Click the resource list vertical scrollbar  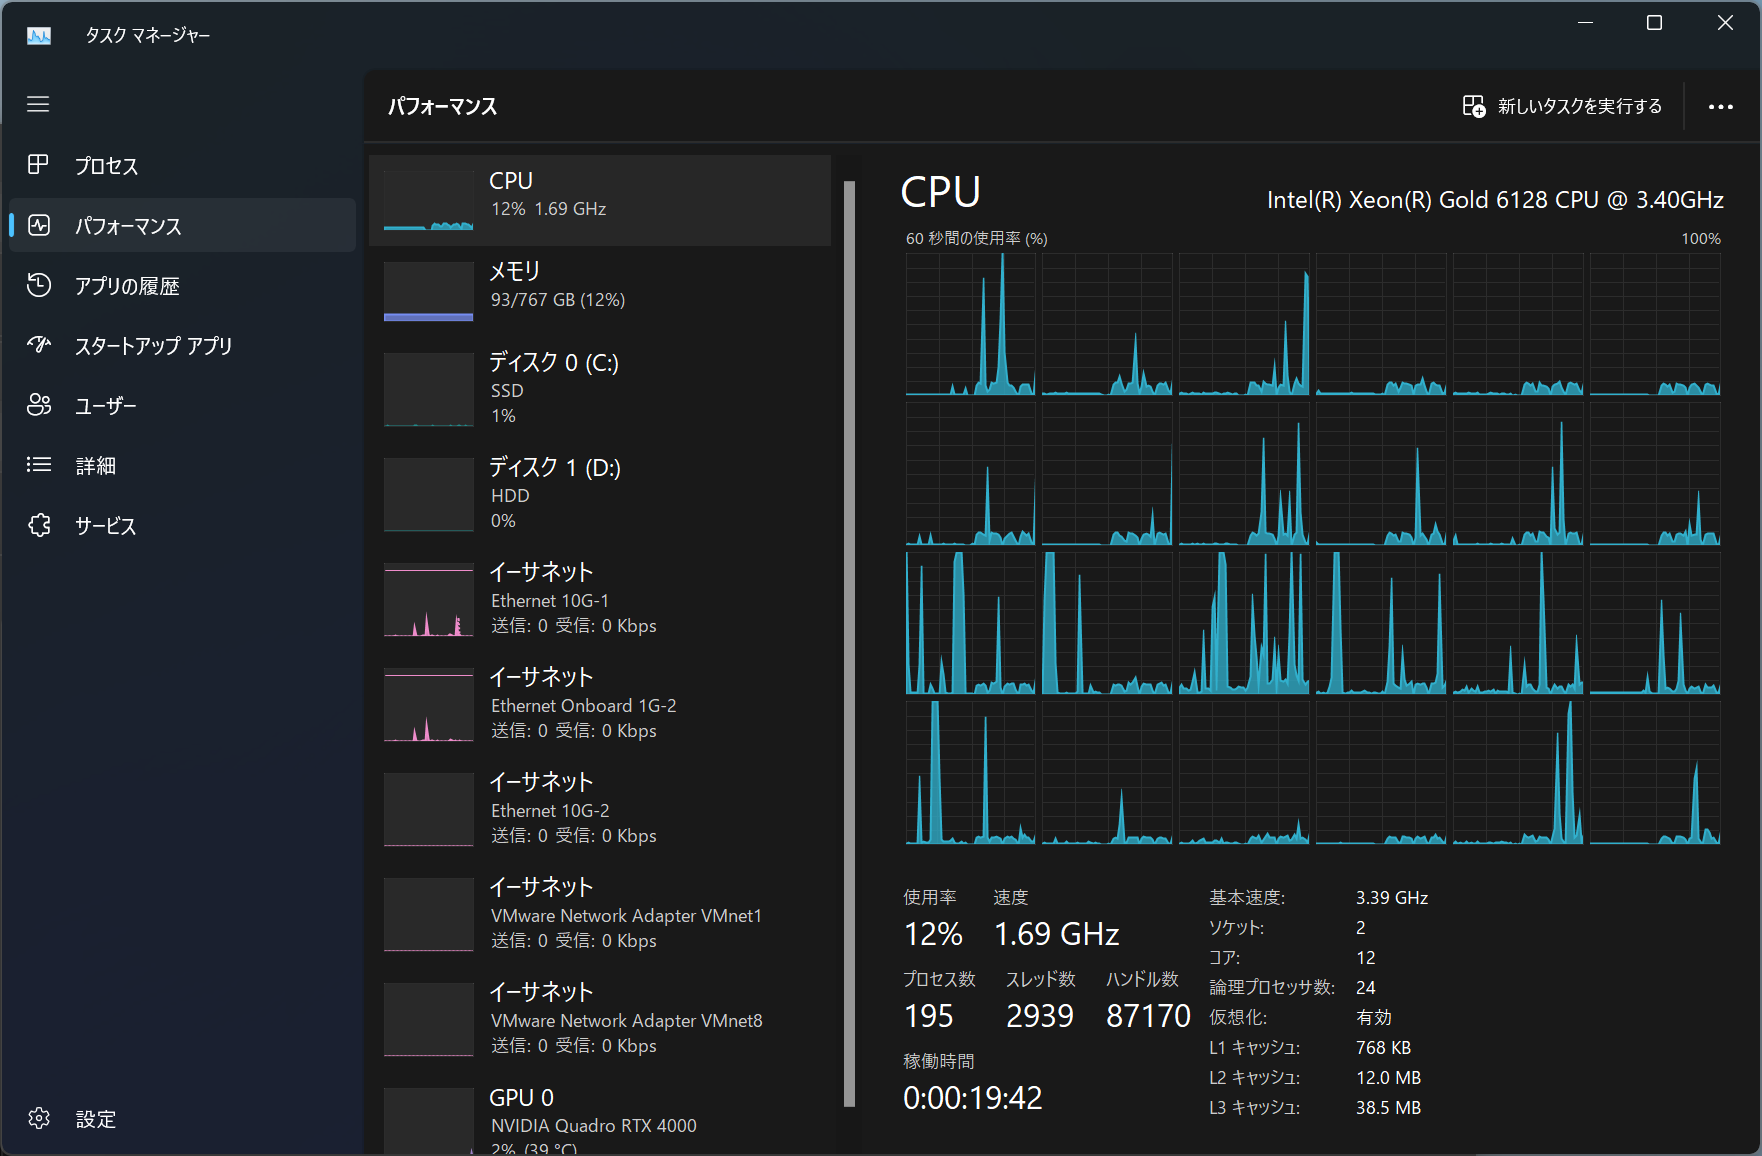point(849,640)
